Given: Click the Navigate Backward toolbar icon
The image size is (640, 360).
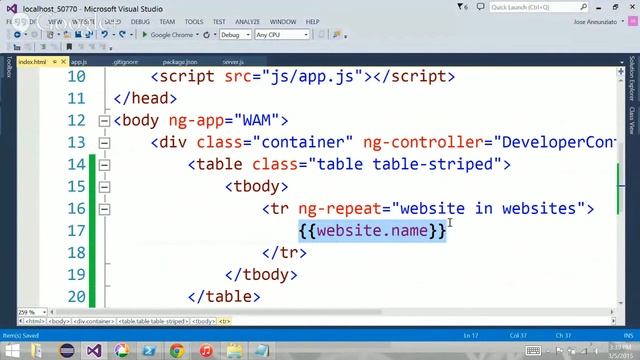Looking at the screenshot, I should pyautogui.click(x=17, y=35).
